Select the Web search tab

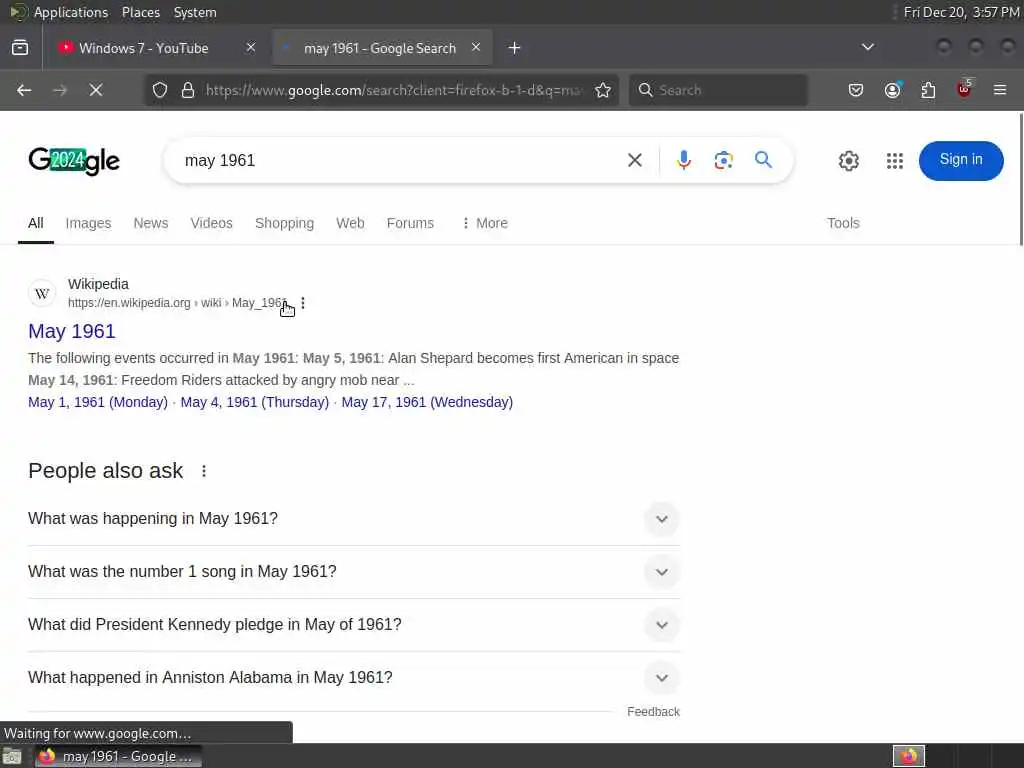point(350,223)
